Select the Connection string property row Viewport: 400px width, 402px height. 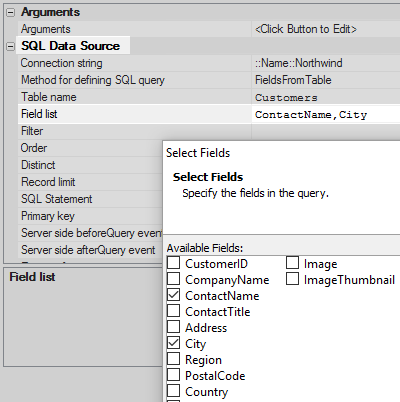tap(209, 63)
